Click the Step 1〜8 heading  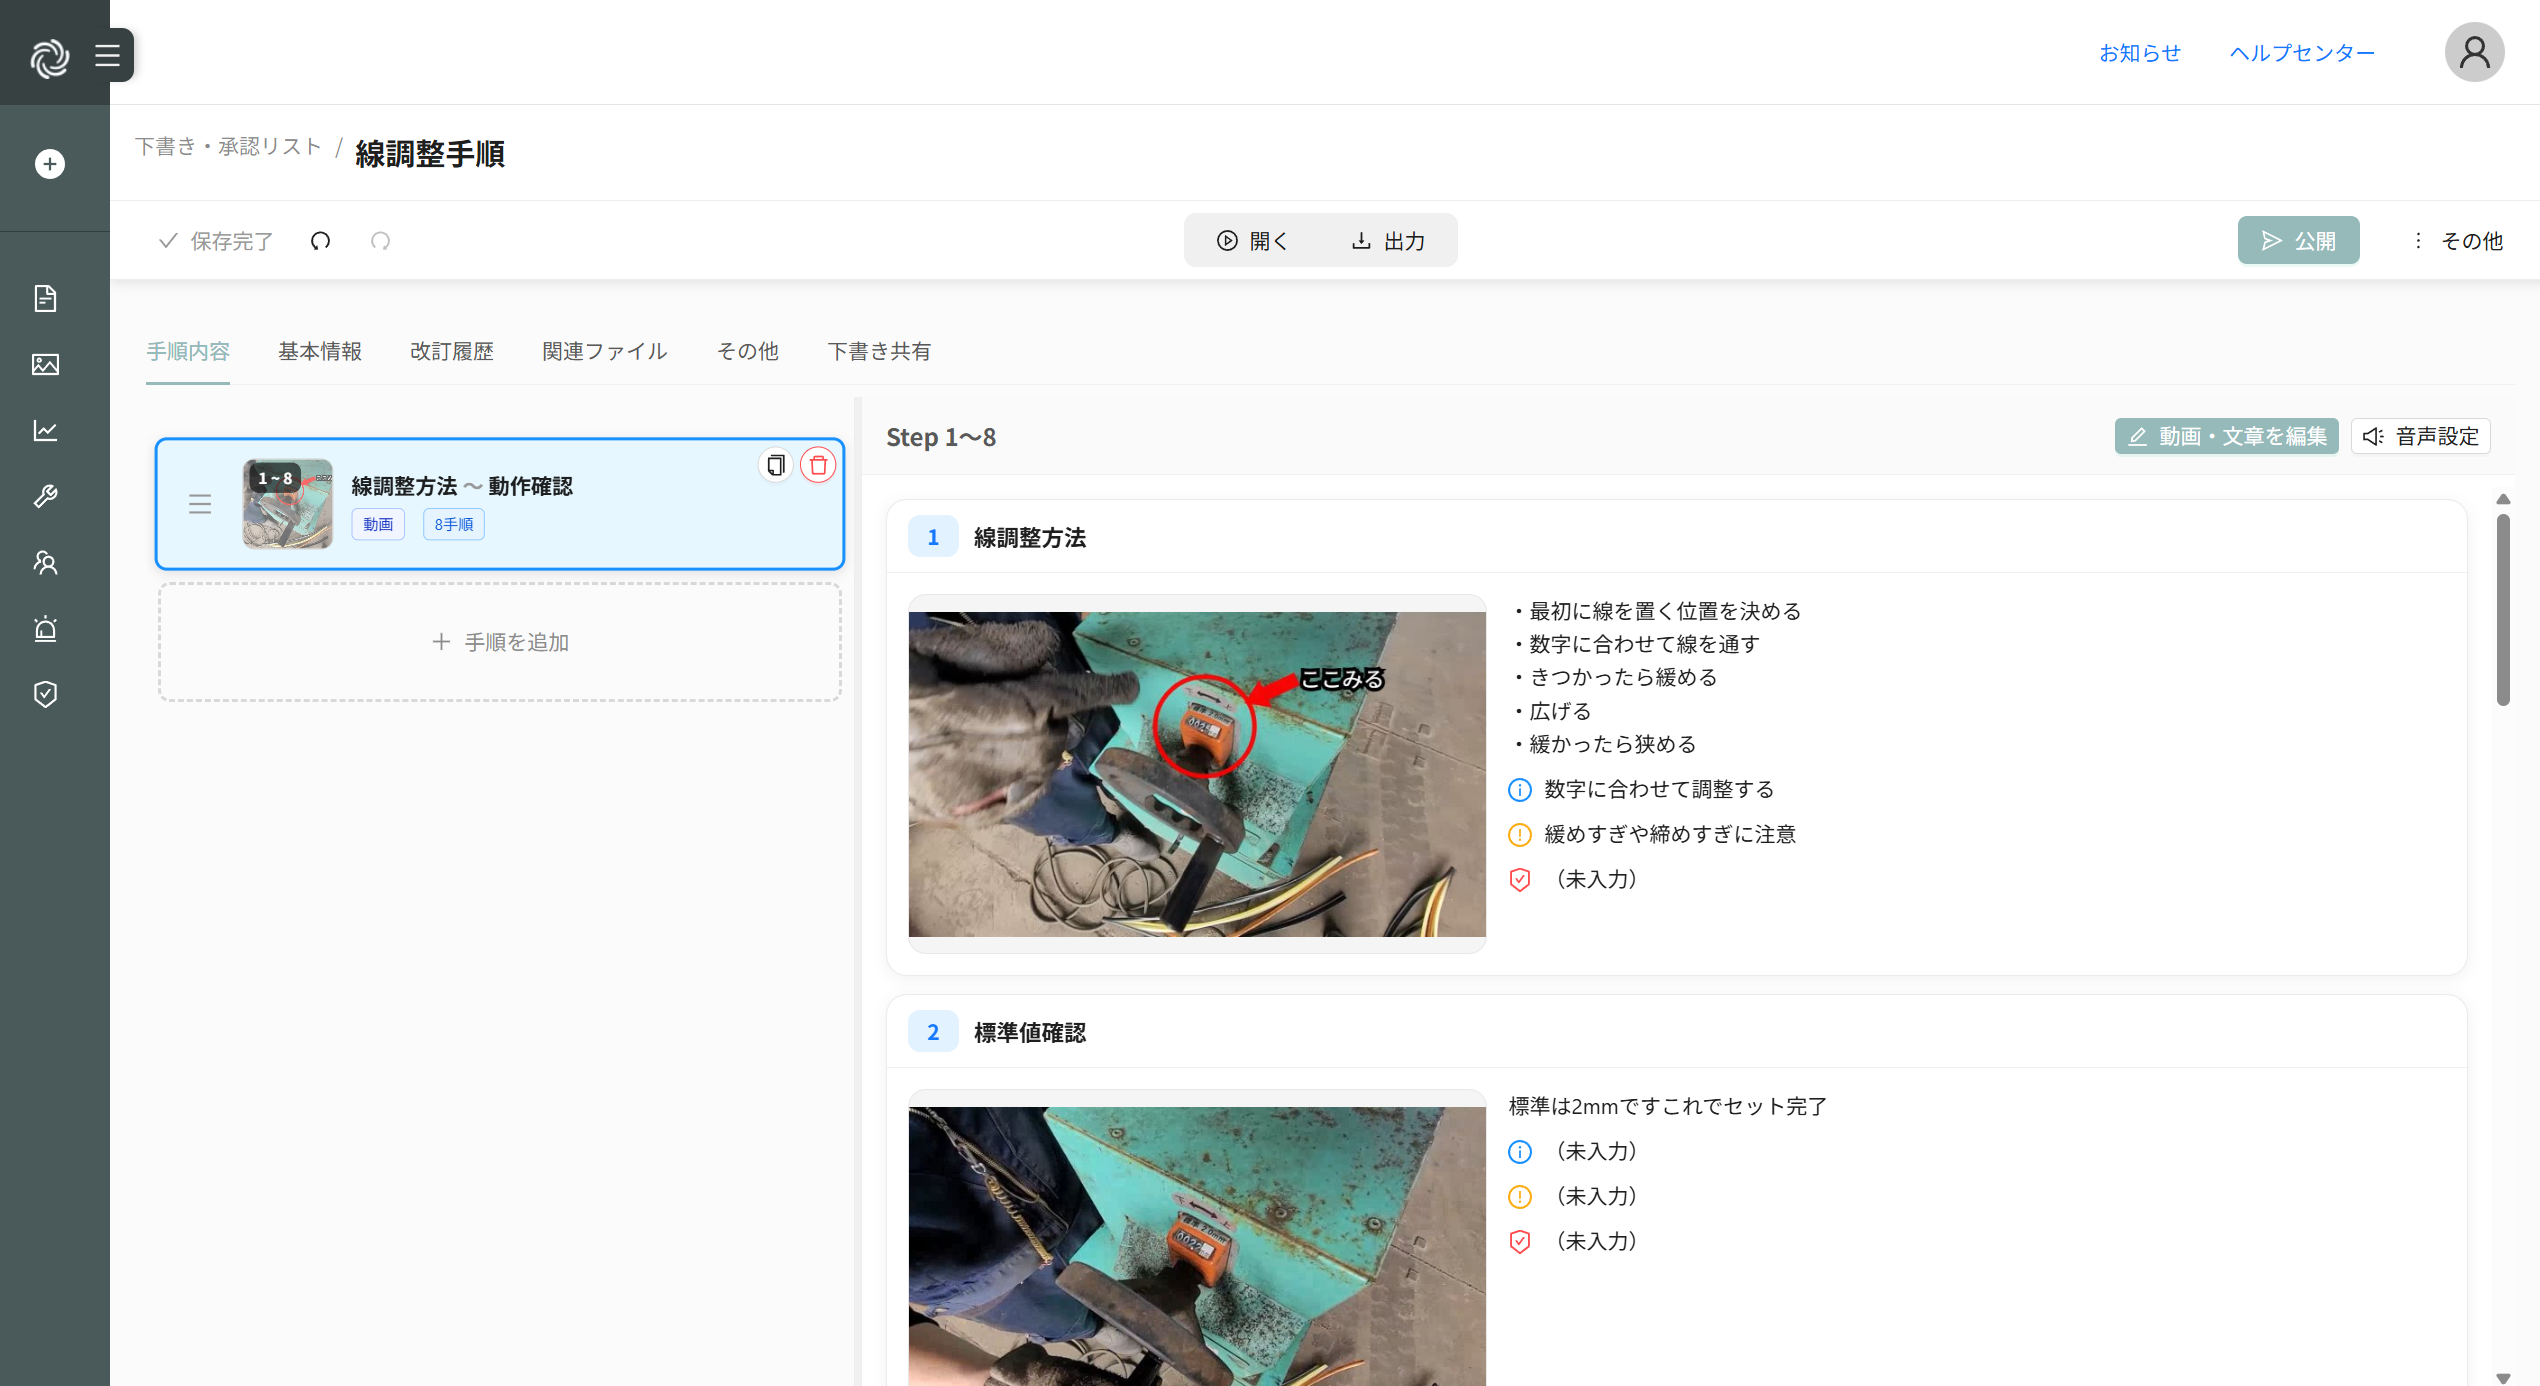pyautogui.click(x=941, y=437)
